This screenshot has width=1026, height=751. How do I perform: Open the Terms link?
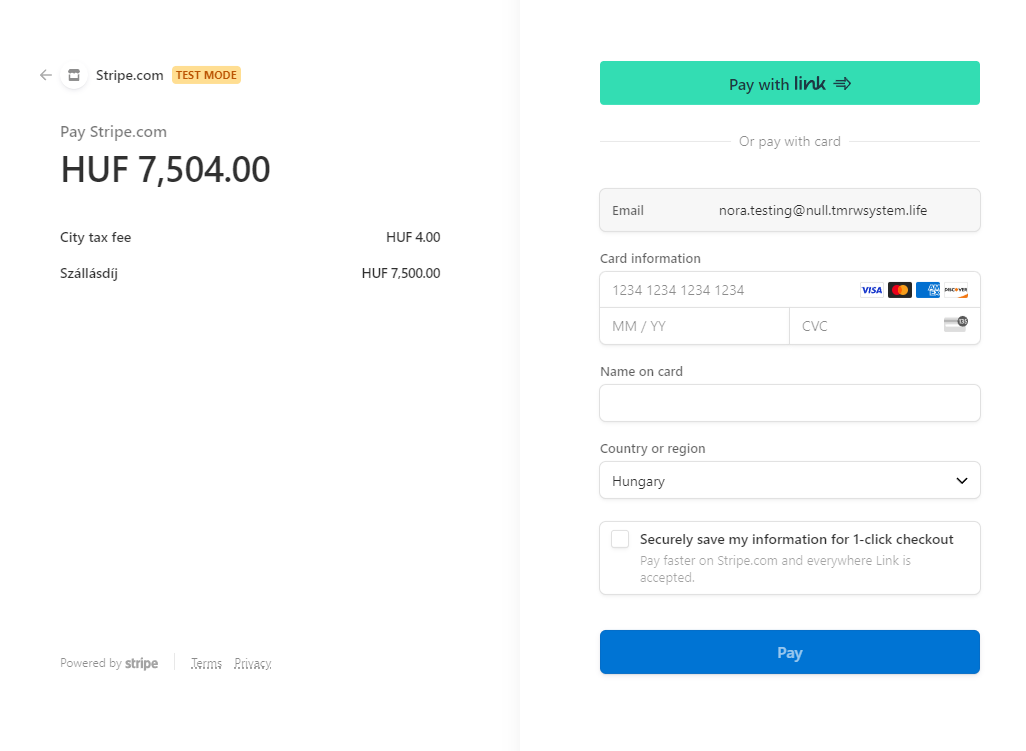pos(206,663)
